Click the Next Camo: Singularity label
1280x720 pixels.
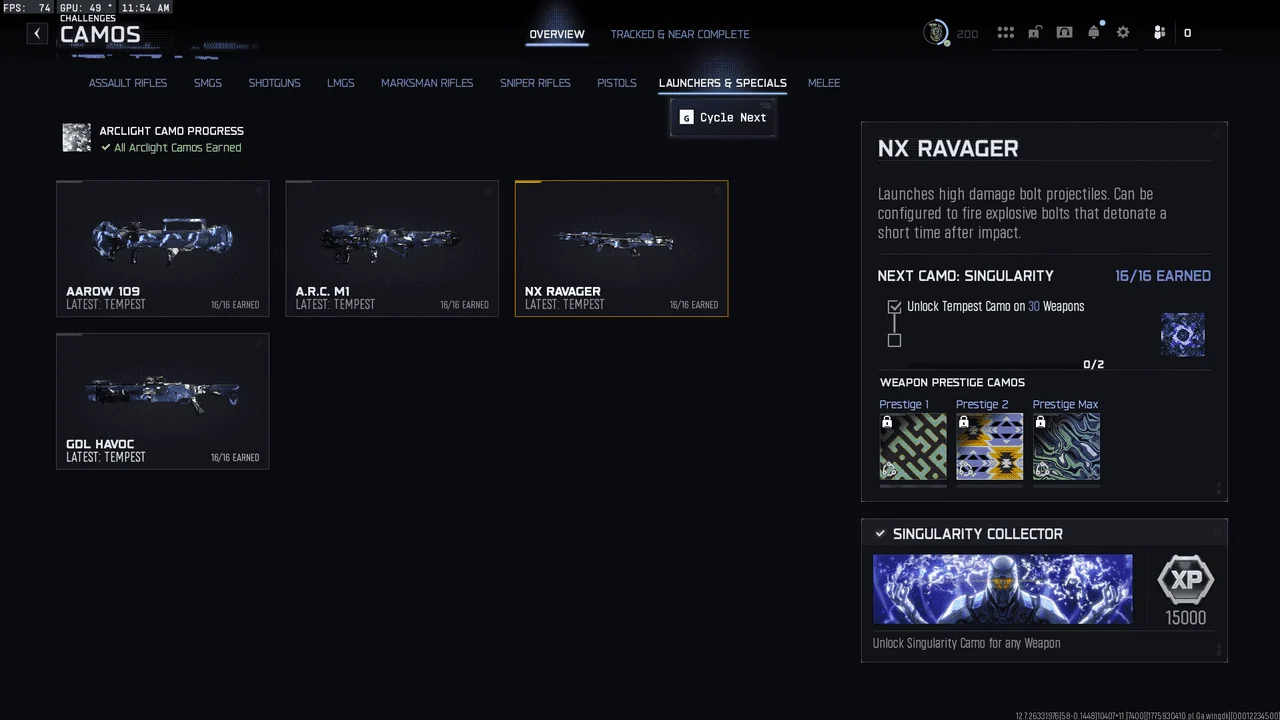[966, 276]
